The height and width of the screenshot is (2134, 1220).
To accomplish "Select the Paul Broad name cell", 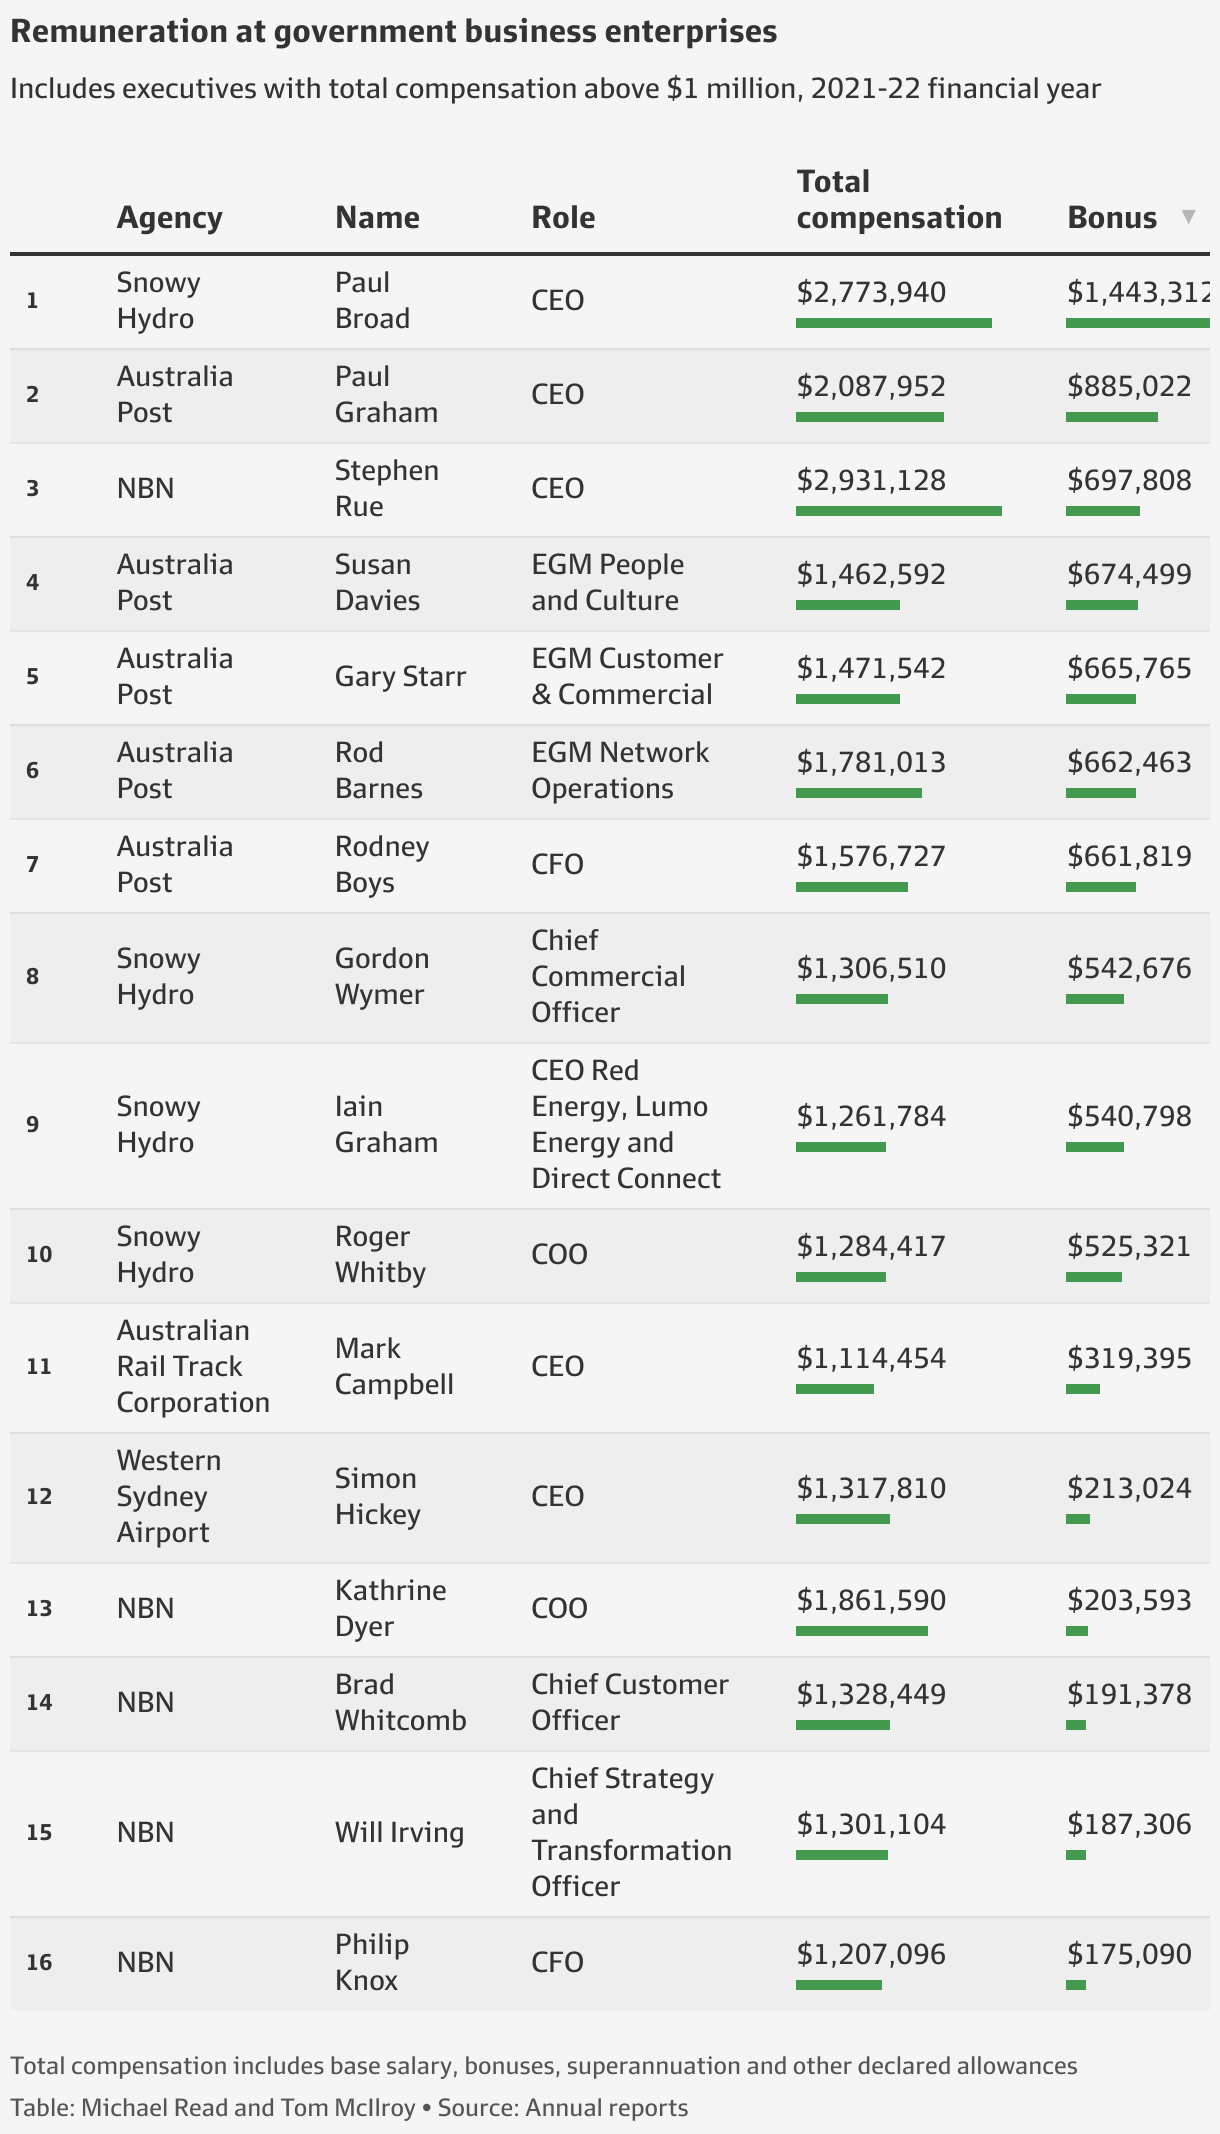I will click(x=372, y=300).
